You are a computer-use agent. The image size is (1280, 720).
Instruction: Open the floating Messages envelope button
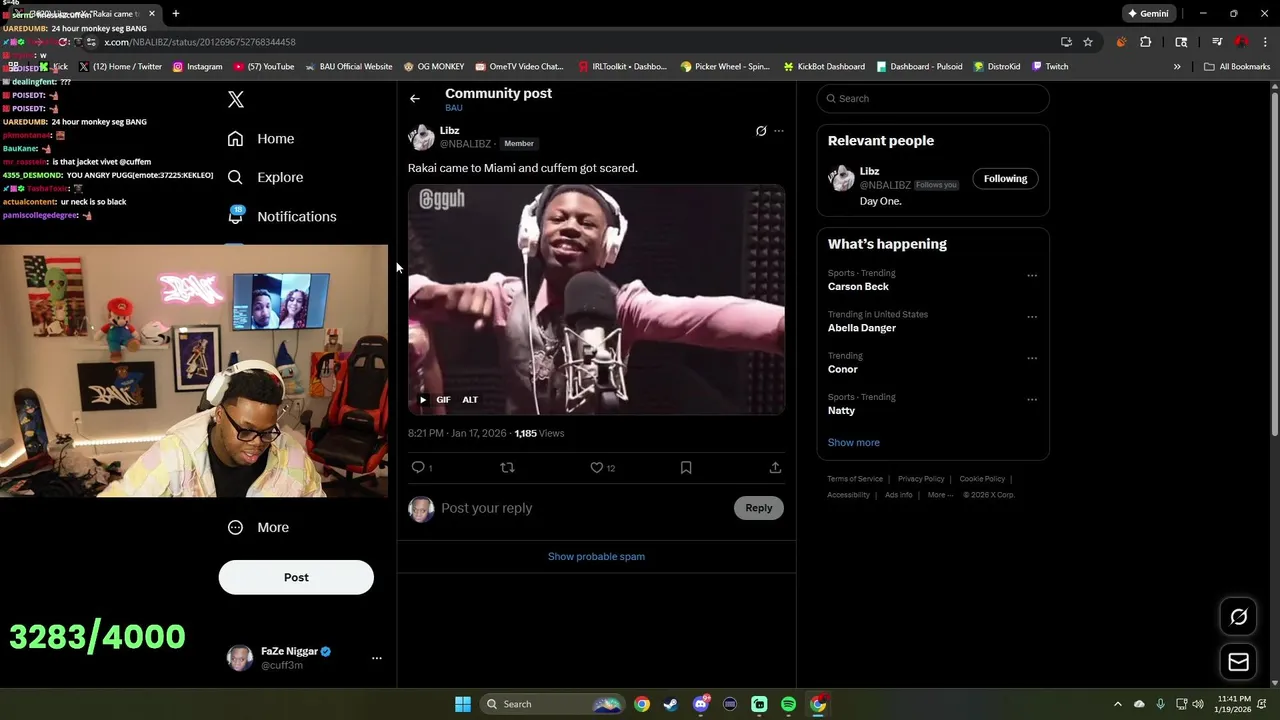[x=1238, y=662]
